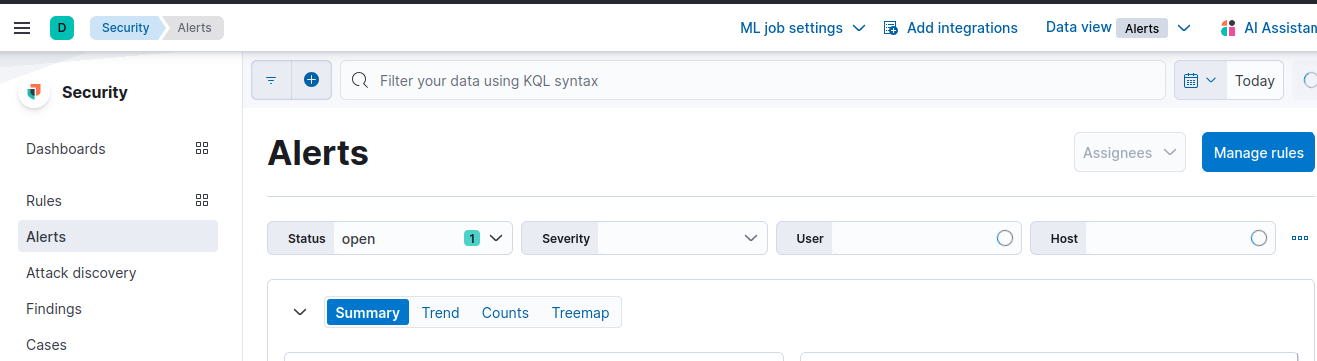
Task: Open the Data view Alerts selector
Action: [x=1118, y=28]
